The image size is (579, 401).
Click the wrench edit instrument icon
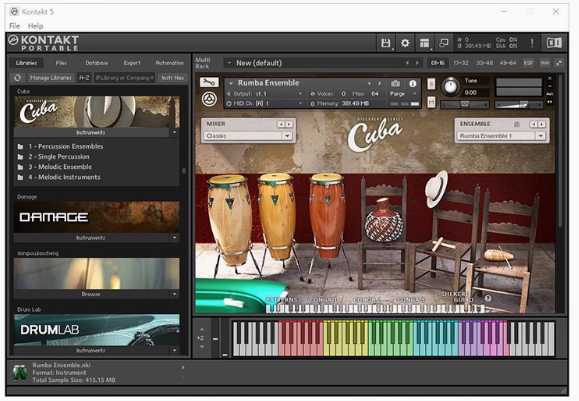coord(209,82)
